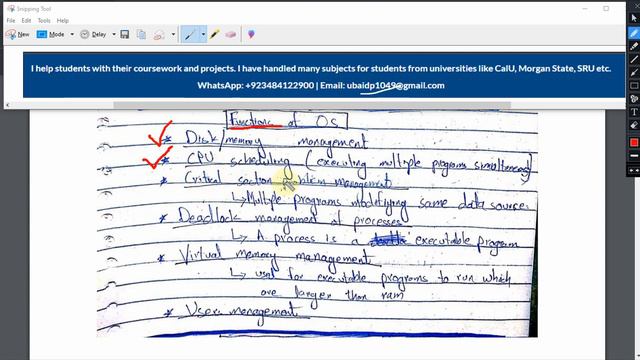
Task: Select the blue pen tool in side annotation bar
Action: click(634, 33)
